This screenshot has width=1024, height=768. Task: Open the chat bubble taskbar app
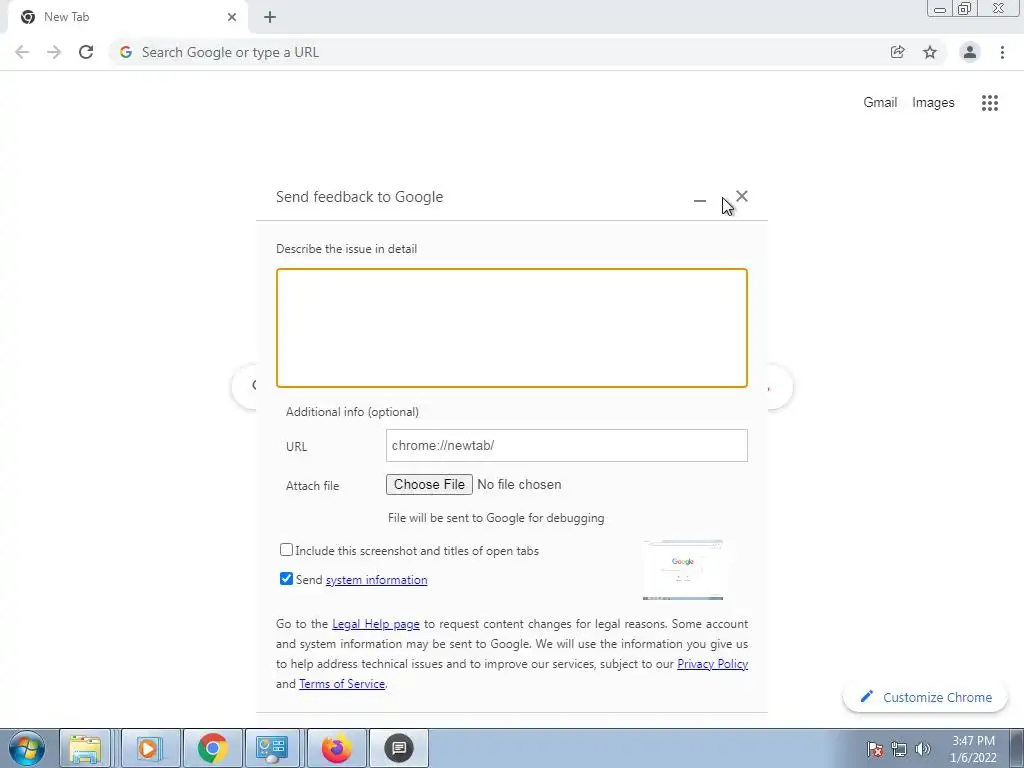point(399,748)
